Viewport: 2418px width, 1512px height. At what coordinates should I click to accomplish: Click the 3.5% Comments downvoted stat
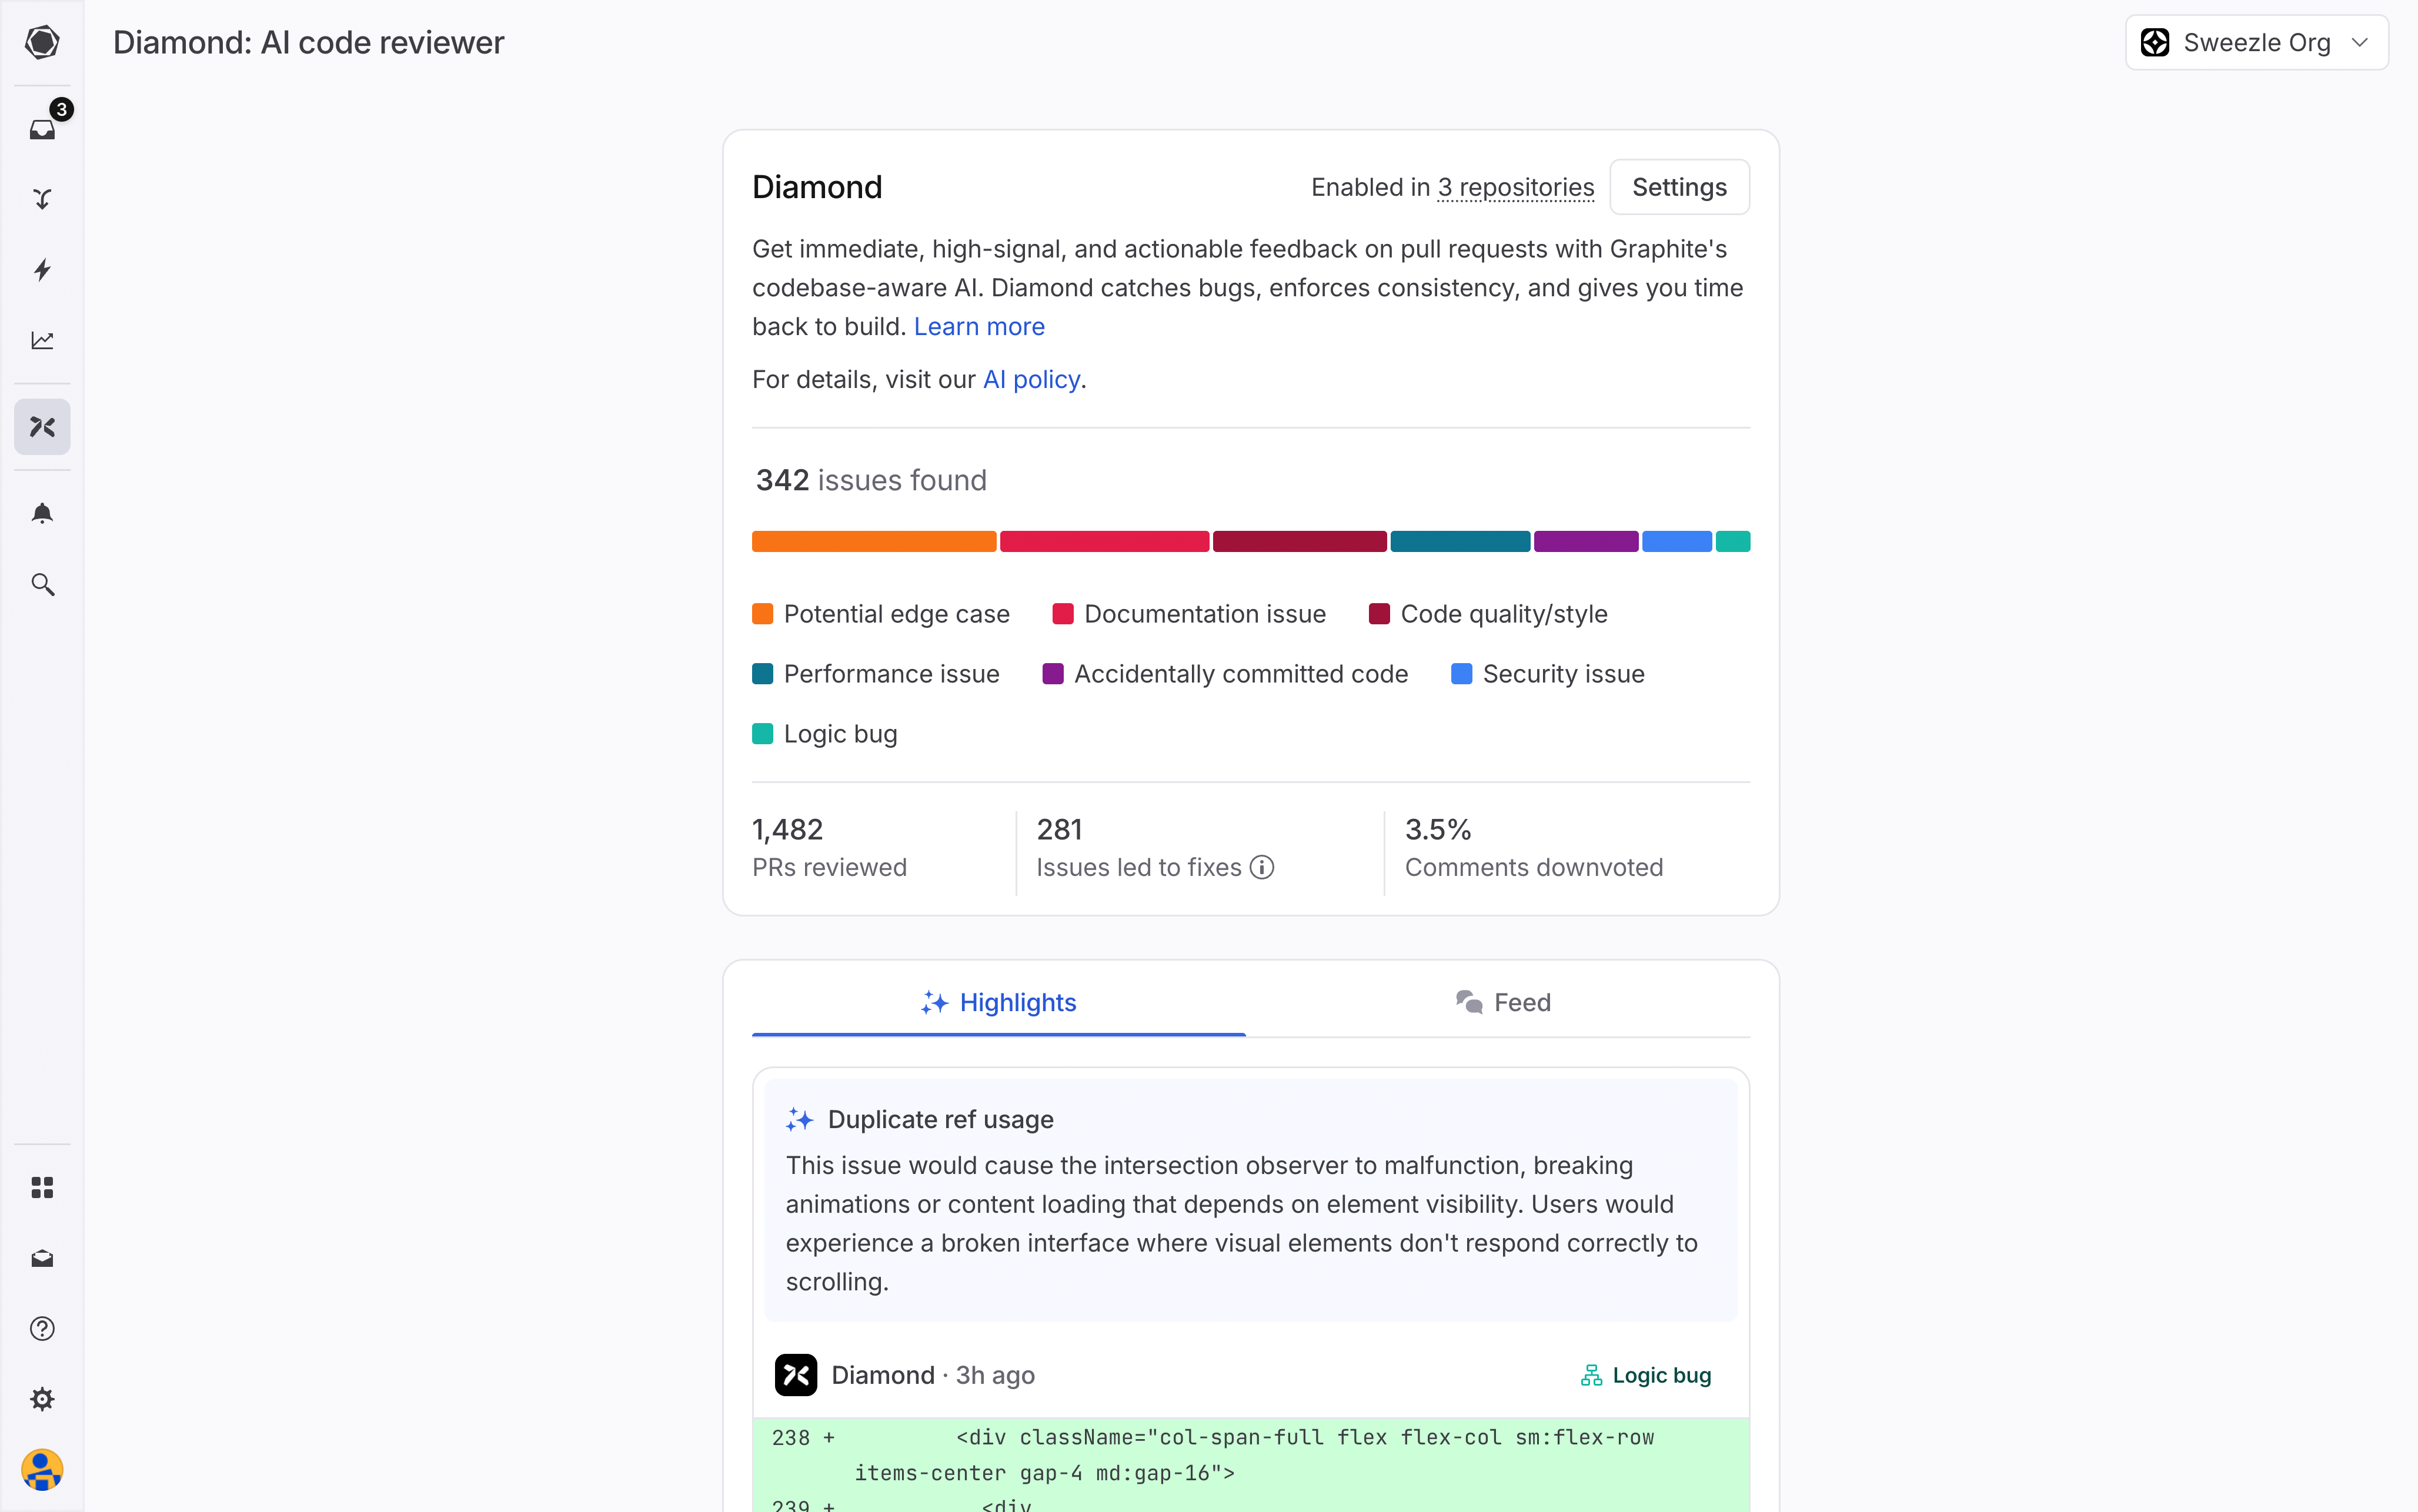click(1534, 847)
